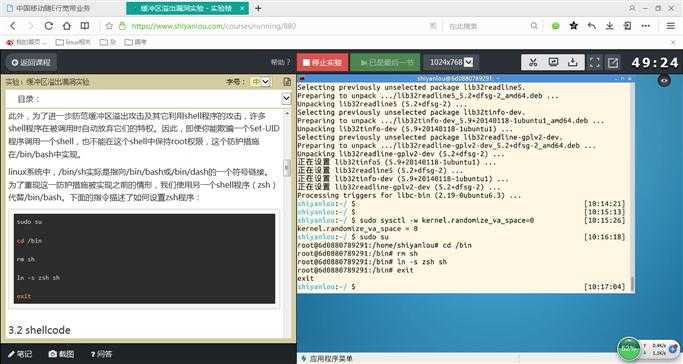
Task: Open the 笔记 notes button
Action: (x=20, y=354)
